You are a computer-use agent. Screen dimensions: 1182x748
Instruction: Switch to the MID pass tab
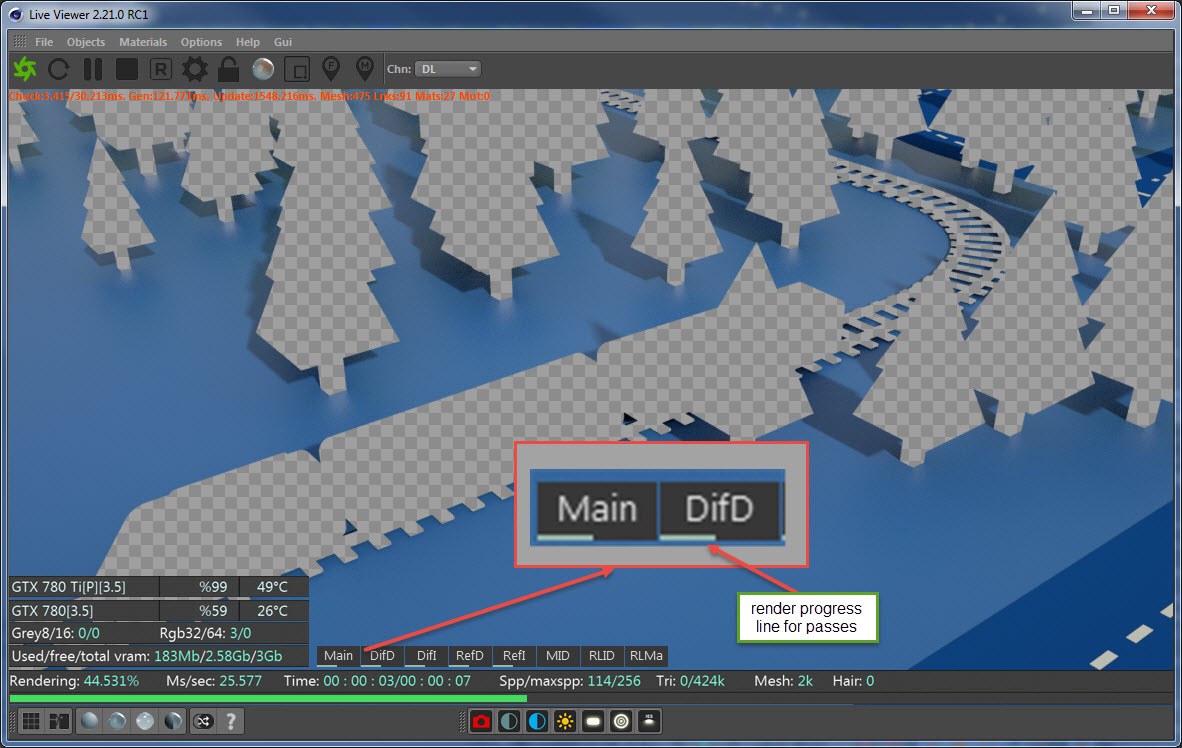pyautogui.click(x=558, y=656)
